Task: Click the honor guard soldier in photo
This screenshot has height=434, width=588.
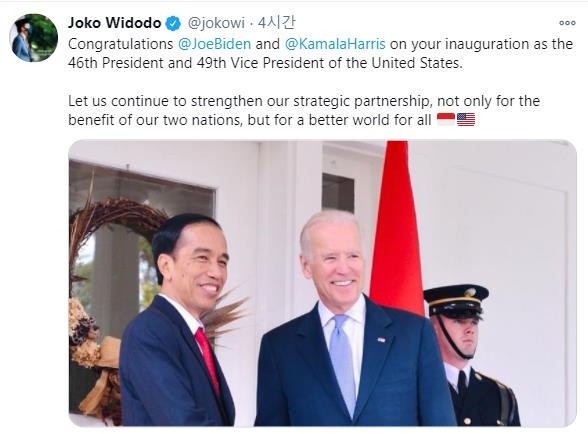Action: [472, 356]
